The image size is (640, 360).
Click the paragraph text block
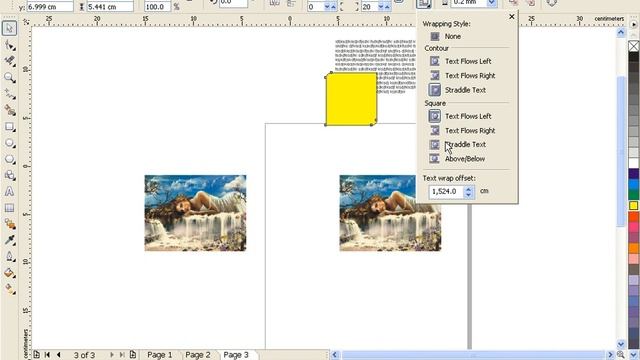(x=375, y=55)
